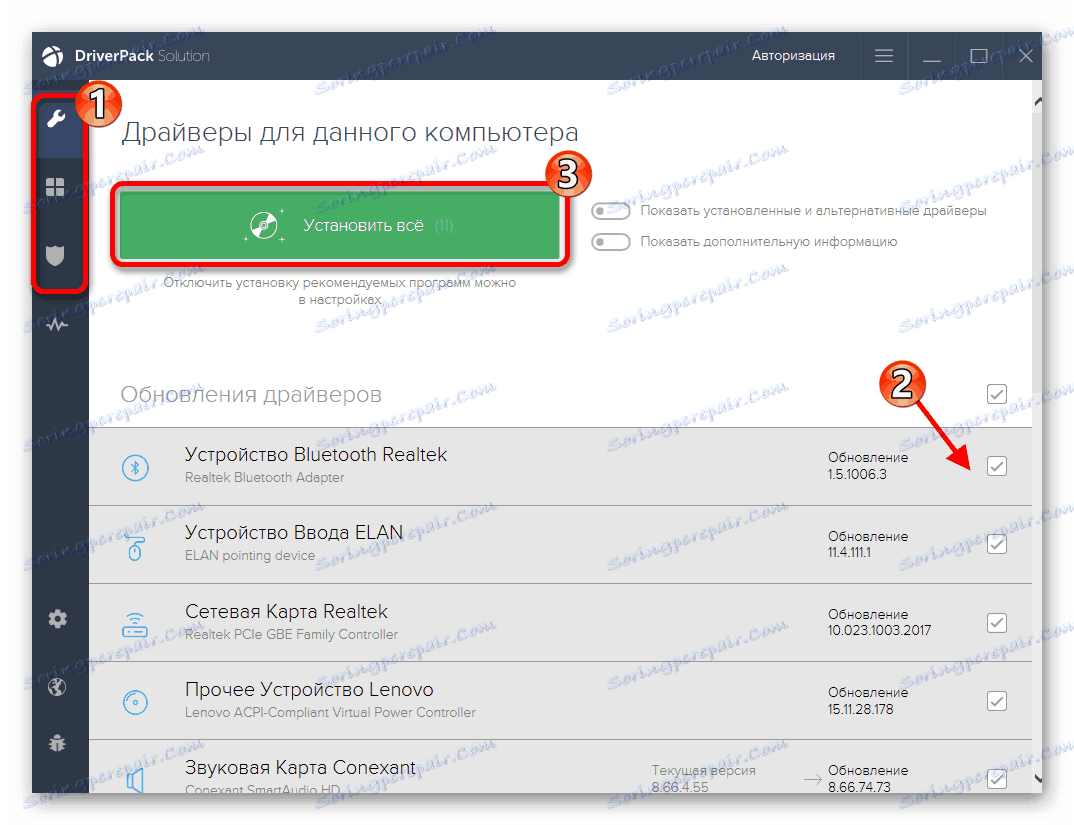Click the mouse icon of ELAN device
The width and height of the screenshot is (1074, 825).
tap(135, 547)
